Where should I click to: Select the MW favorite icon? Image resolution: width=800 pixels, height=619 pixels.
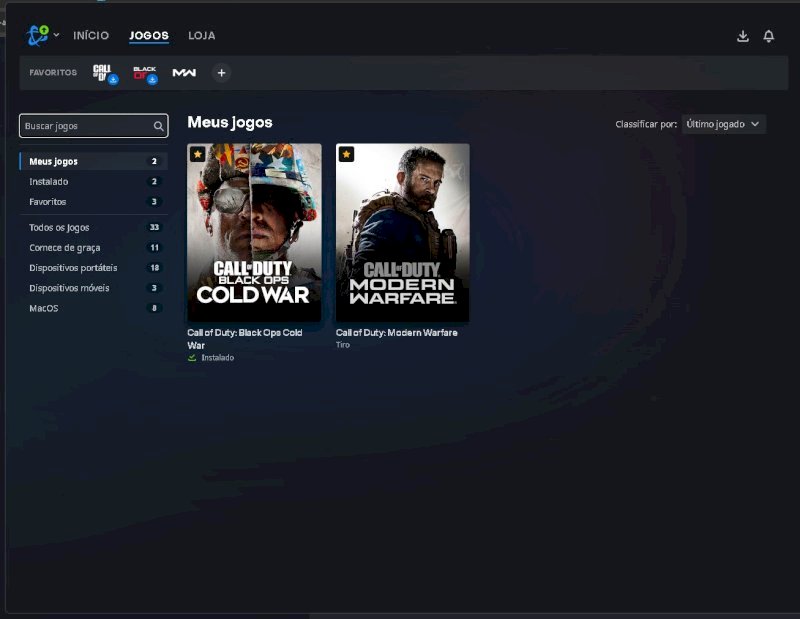(183, 72)
